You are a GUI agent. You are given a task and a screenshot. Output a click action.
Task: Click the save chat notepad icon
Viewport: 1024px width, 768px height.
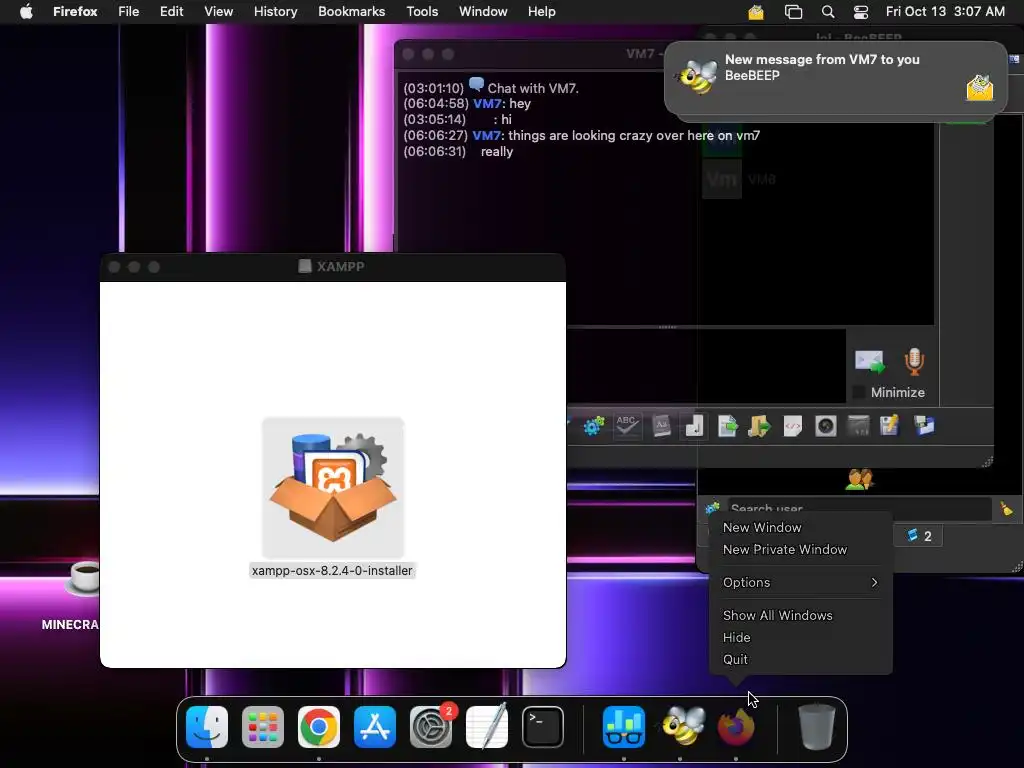(890, 426)
